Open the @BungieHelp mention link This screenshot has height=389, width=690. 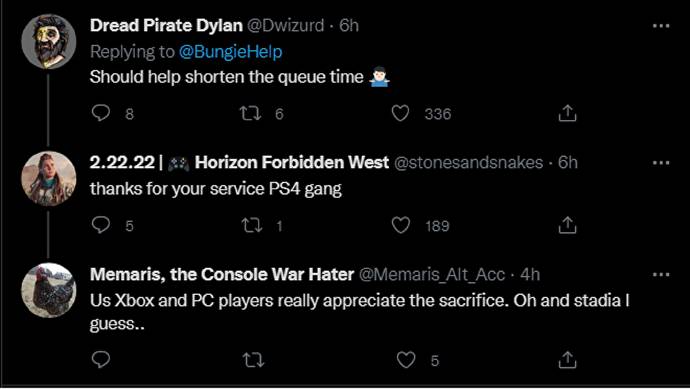pyautogui.click(x=231, y=52)
